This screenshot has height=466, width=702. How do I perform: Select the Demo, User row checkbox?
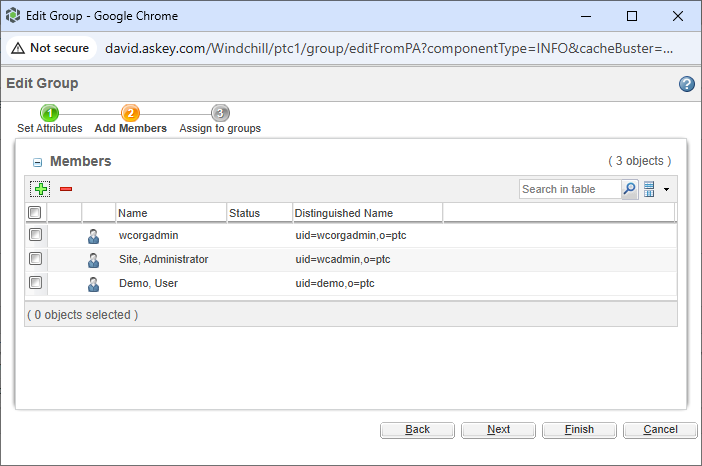35,284
